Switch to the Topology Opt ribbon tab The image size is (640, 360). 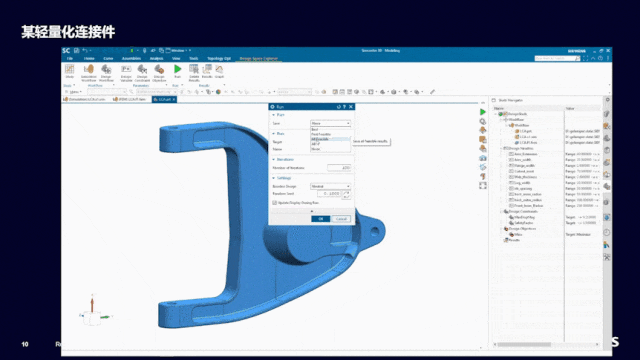[219, 59]
